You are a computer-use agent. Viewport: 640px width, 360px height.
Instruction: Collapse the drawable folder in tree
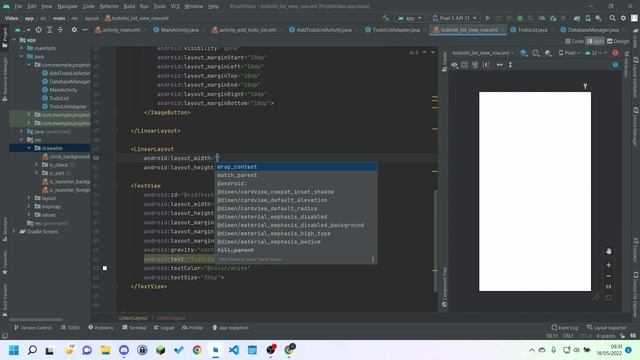(x=29, y=148)
